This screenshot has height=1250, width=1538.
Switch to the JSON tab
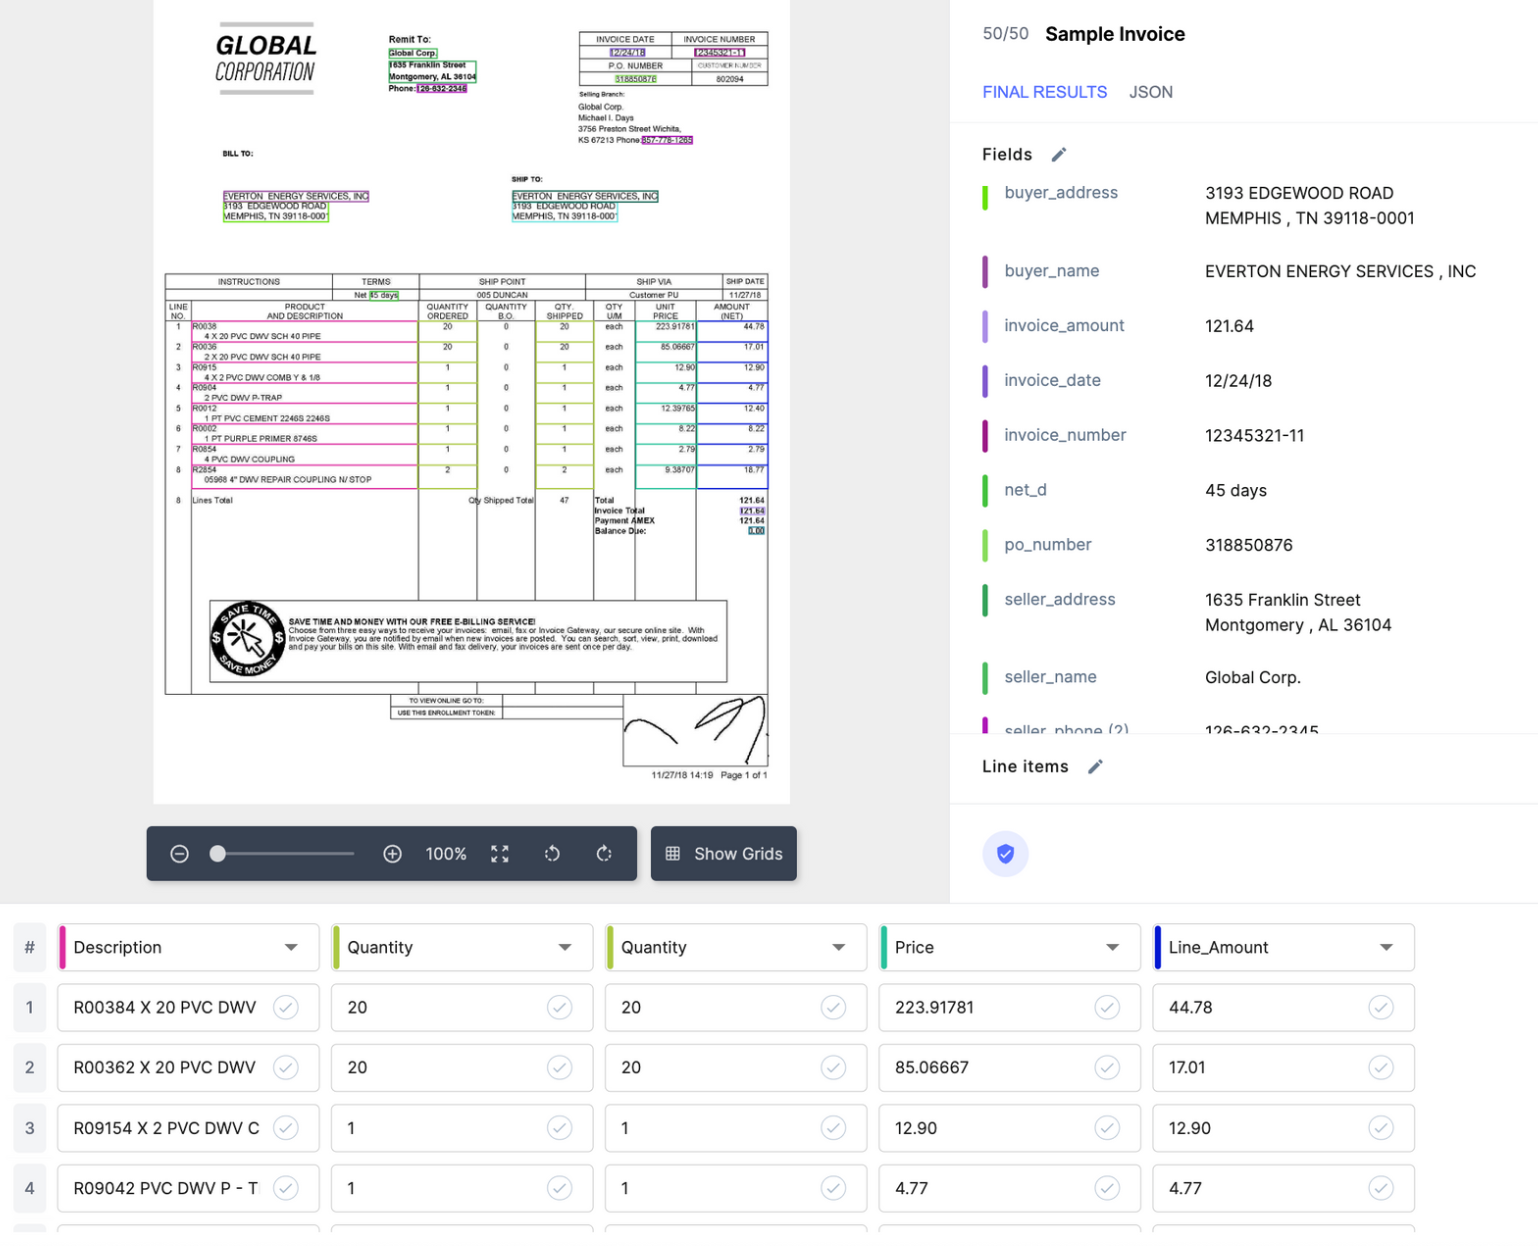1150,92
